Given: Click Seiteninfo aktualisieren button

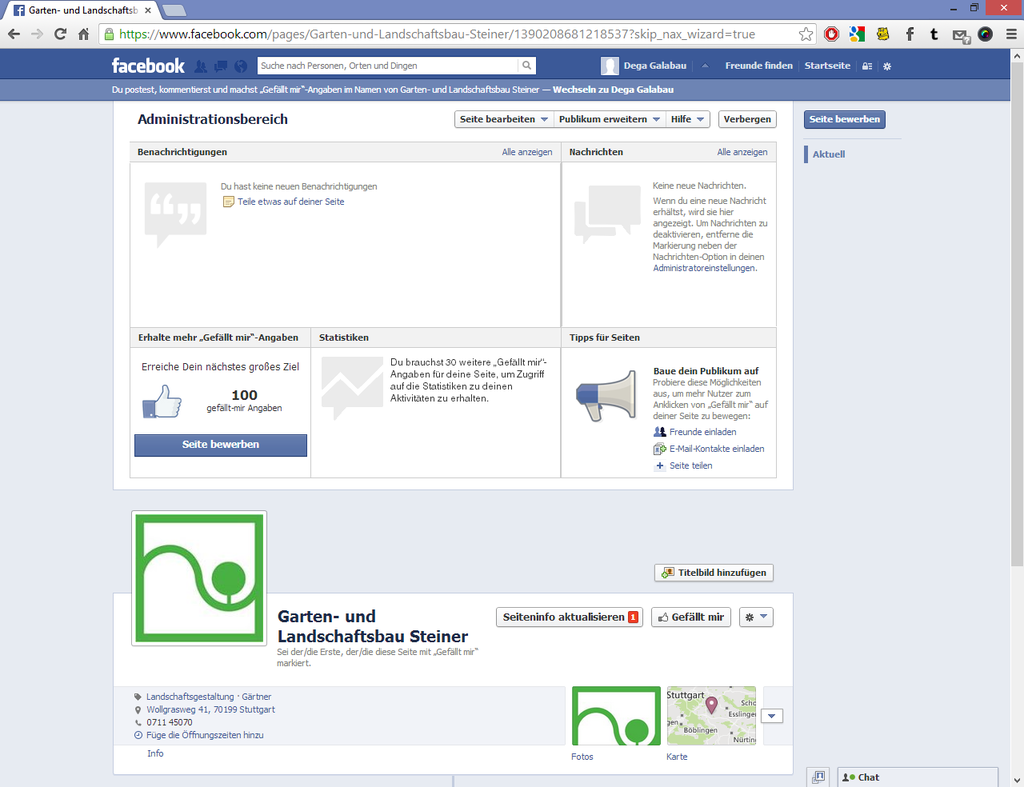Looking at the screenshot, I should pos(569,617).
